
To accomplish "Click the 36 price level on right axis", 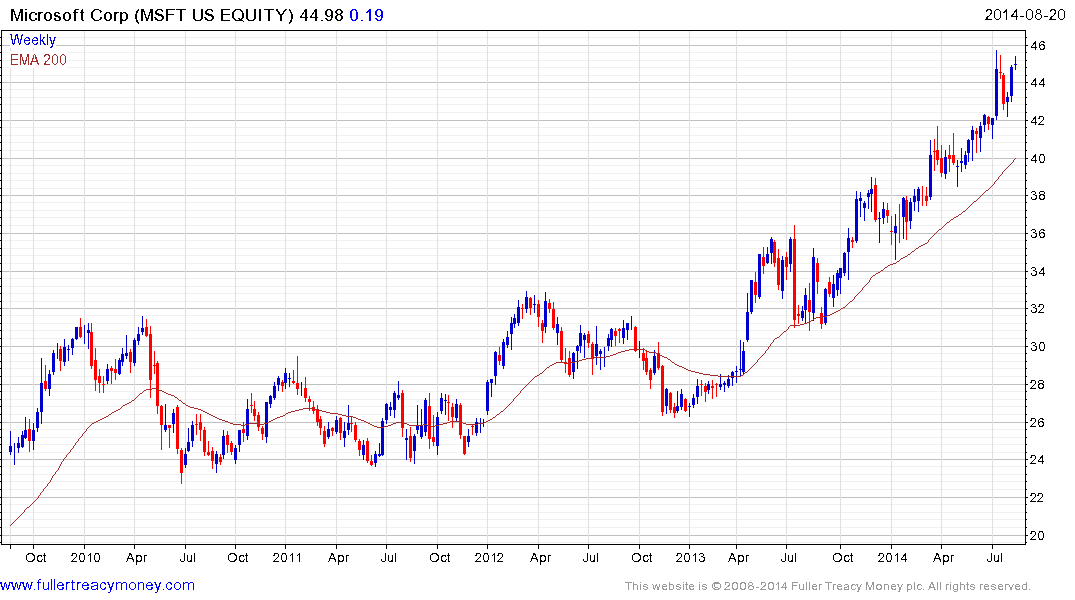I will 1039,234.
